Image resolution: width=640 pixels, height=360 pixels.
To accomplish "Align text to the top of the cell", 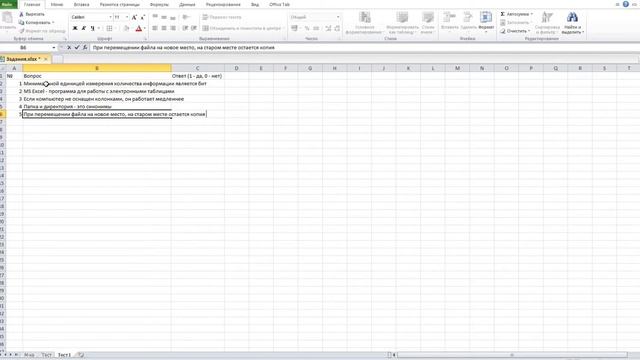I will pos(155,17).
